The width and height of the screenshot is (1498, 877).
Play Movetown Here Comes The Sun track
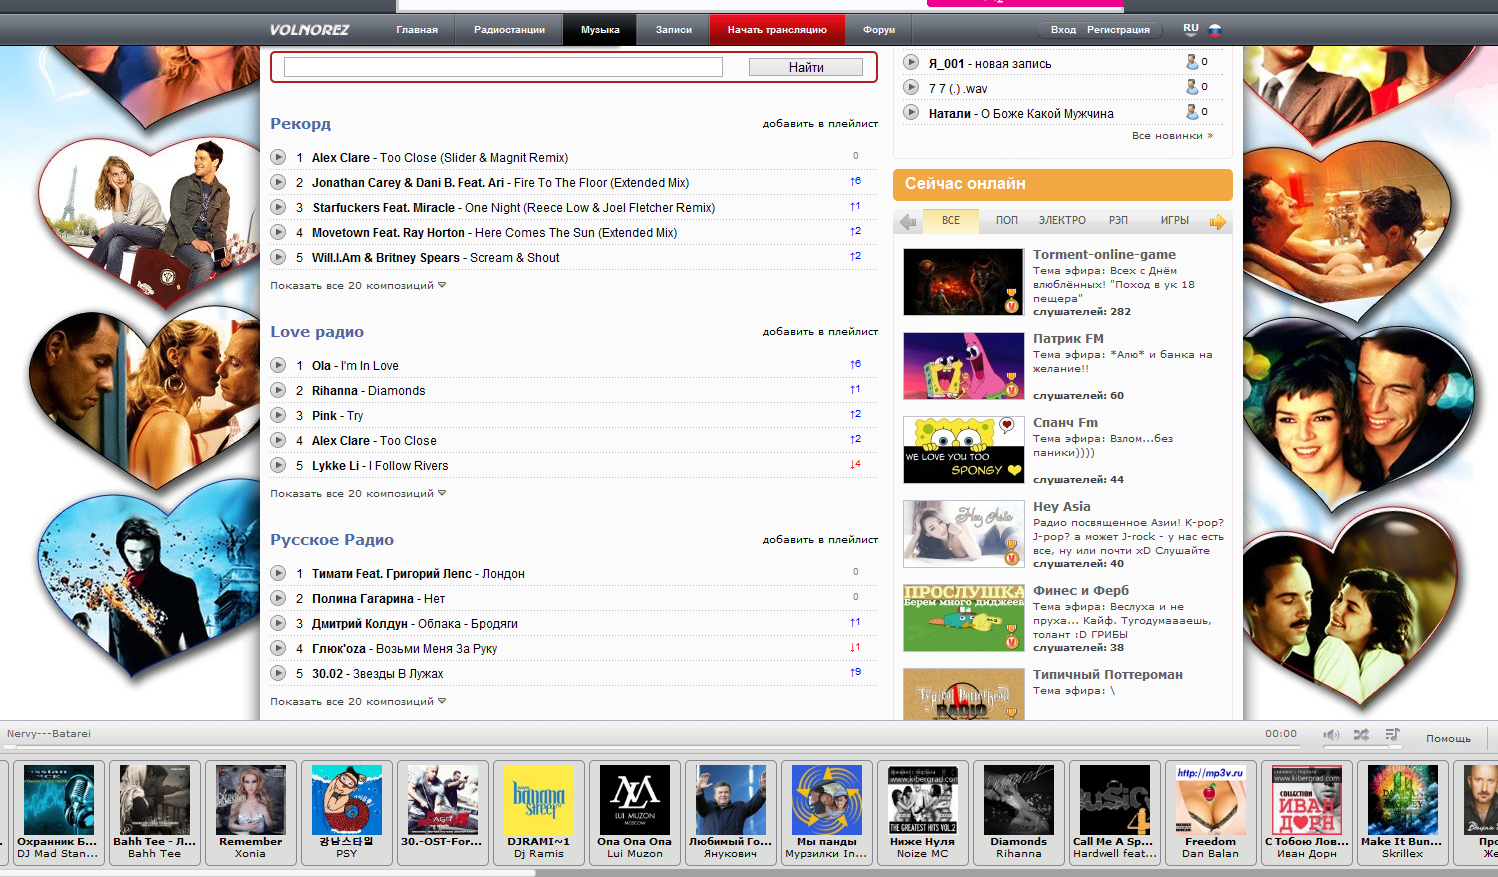(x=278, y=232)
